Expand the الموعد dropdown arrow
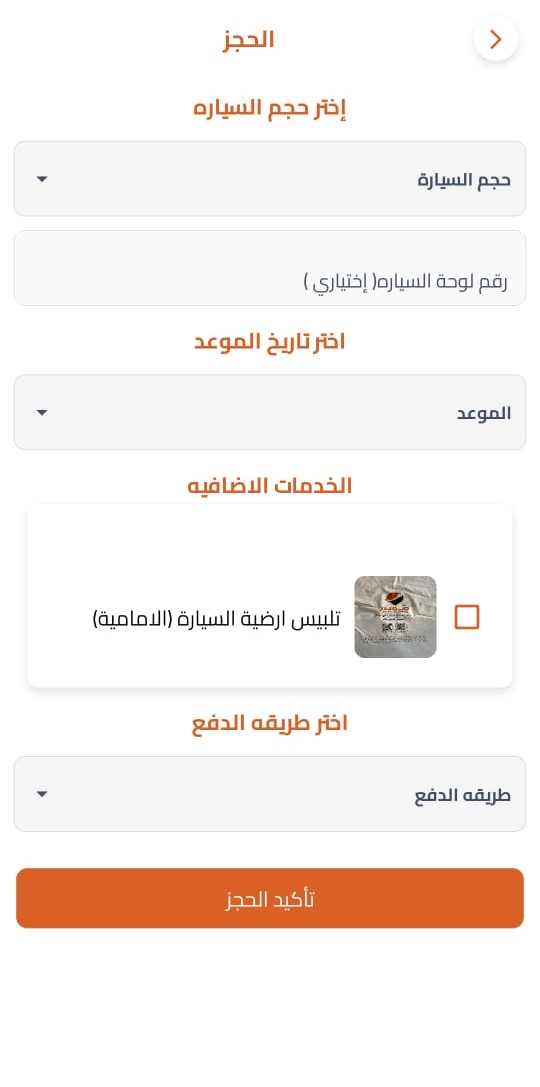 [42, 413]
